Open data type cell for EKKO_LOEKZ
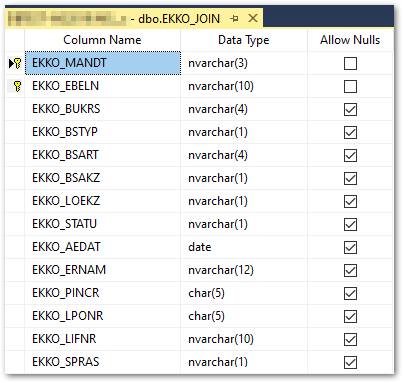This screenshot has height=383, width=403. pyautogui.click(x=244, y=201)
